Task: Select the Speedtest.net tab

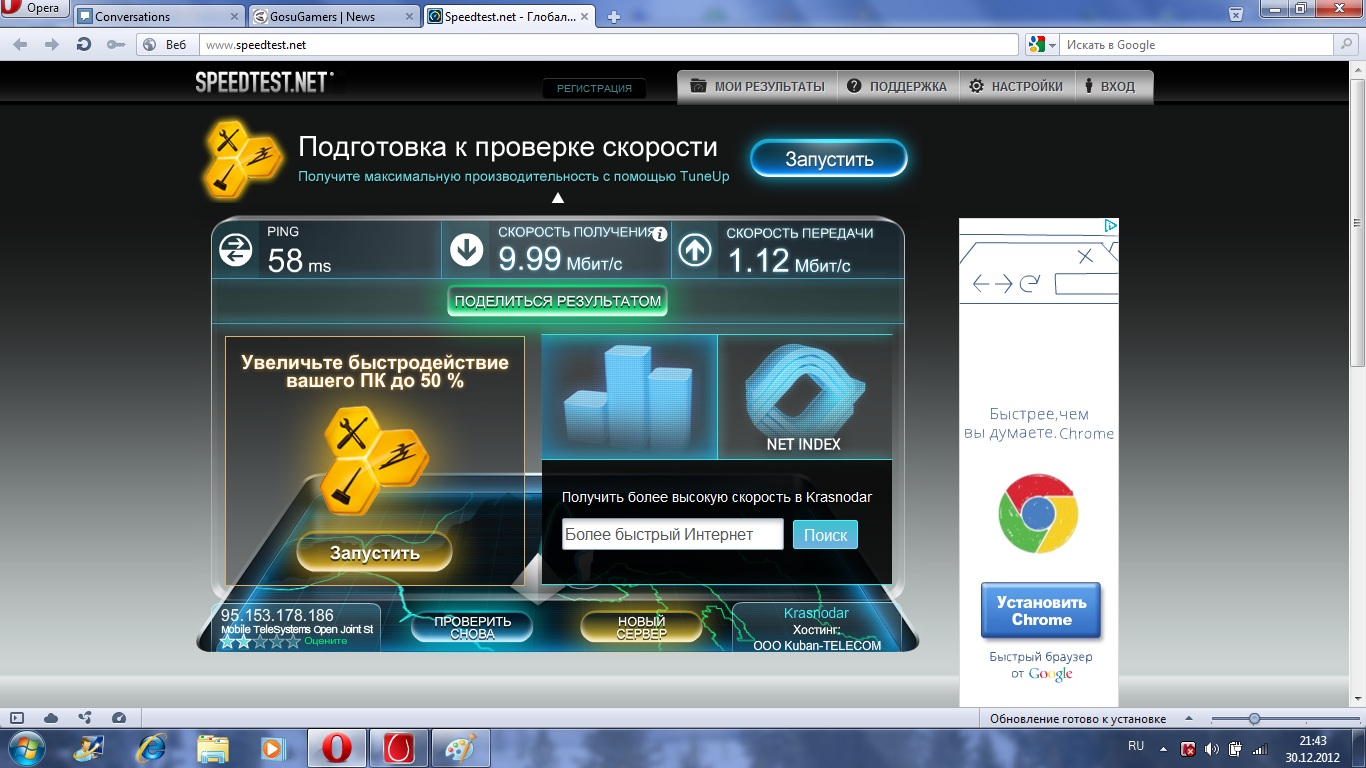Action: pos(510,16)
